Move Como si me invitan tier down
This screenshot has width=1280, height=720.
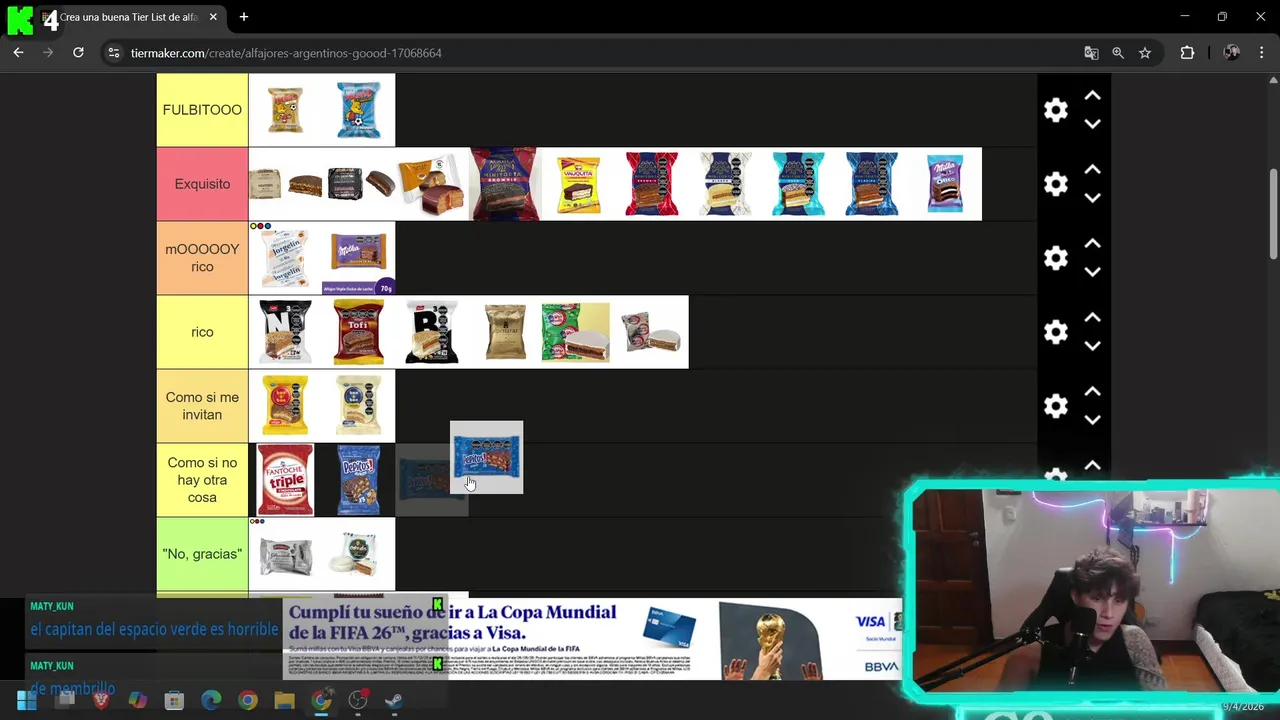point(1093,420)
